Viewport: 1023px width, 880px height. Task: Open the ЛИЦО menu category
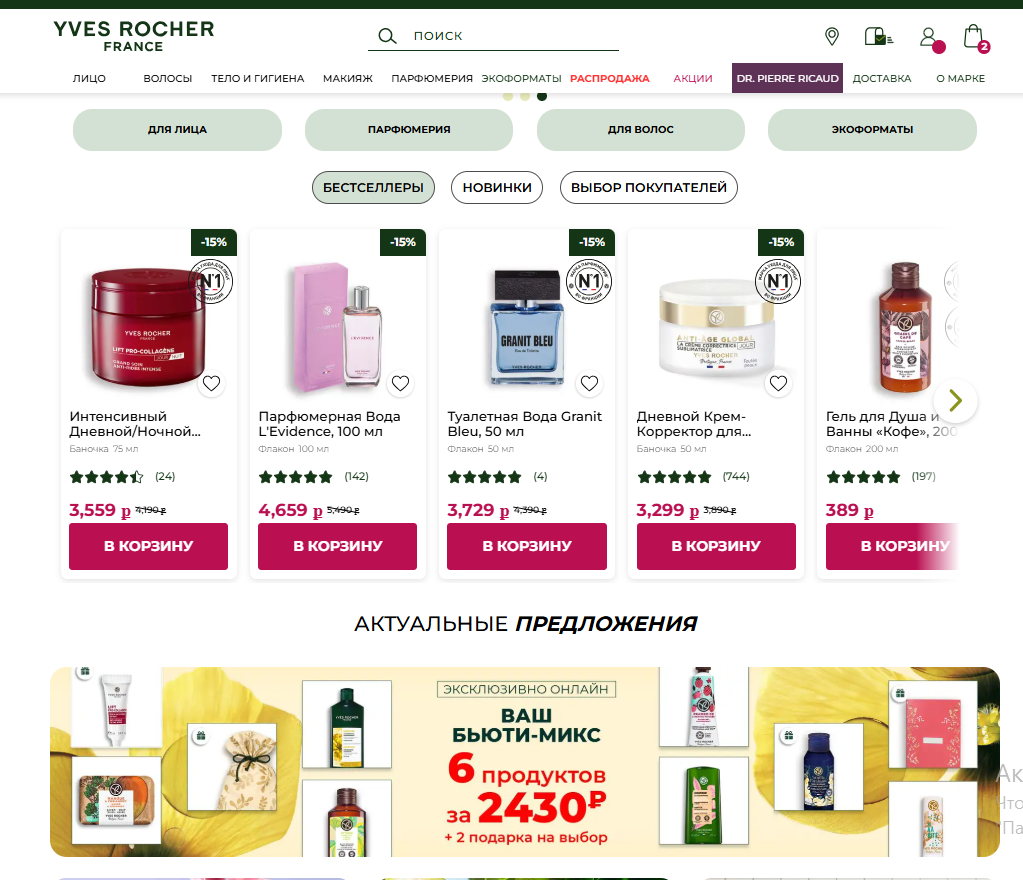tap(89, 78)
